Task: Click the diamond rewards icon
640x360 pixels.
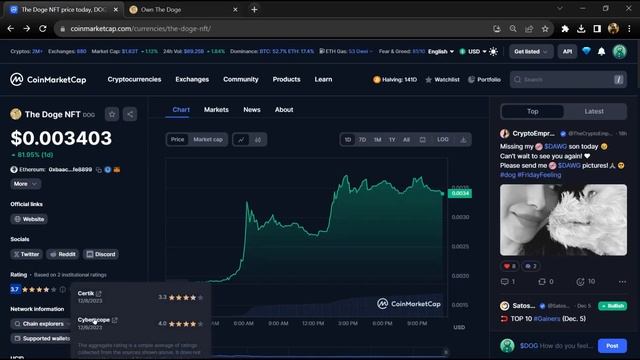Action: tap(586, 51)
